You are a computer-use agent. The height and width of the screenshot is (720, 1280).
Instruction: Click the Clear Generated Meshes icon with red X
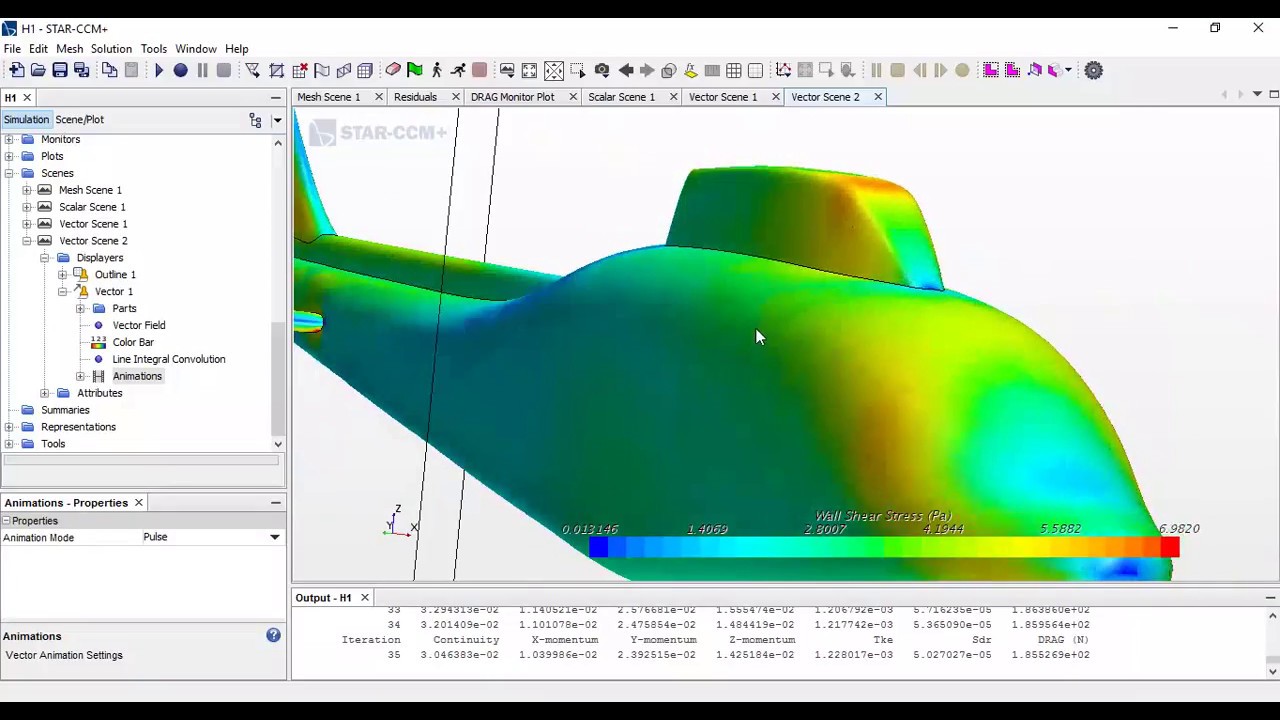(299, 70)
